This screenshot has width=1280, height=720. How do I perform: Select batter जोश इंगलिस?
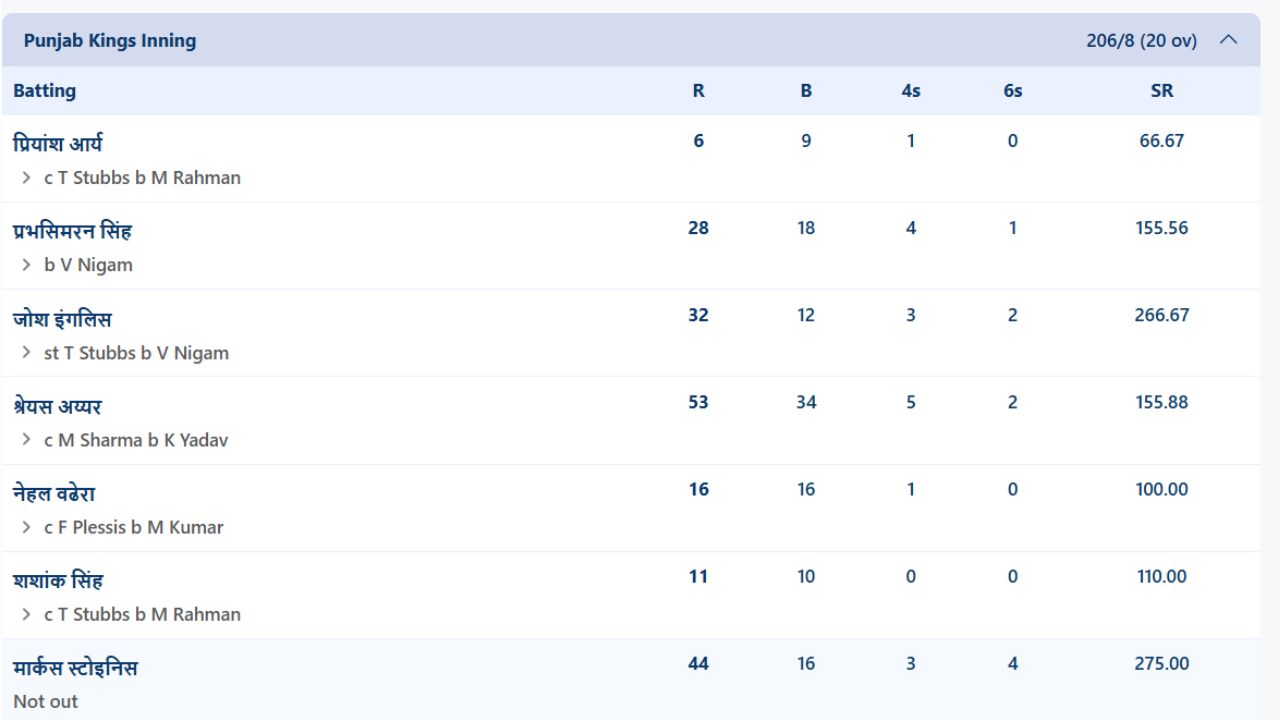point(62,319)
